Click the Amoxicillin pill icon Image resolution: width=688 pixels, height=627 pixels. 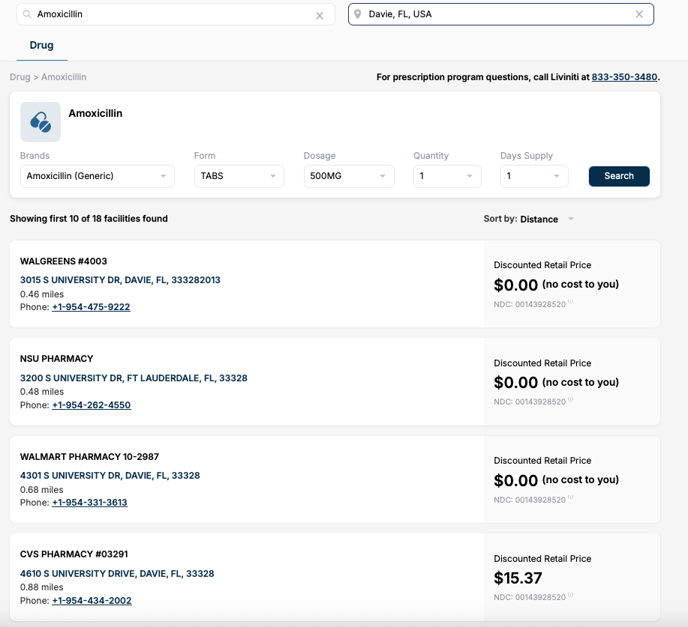tap(40, 122)
